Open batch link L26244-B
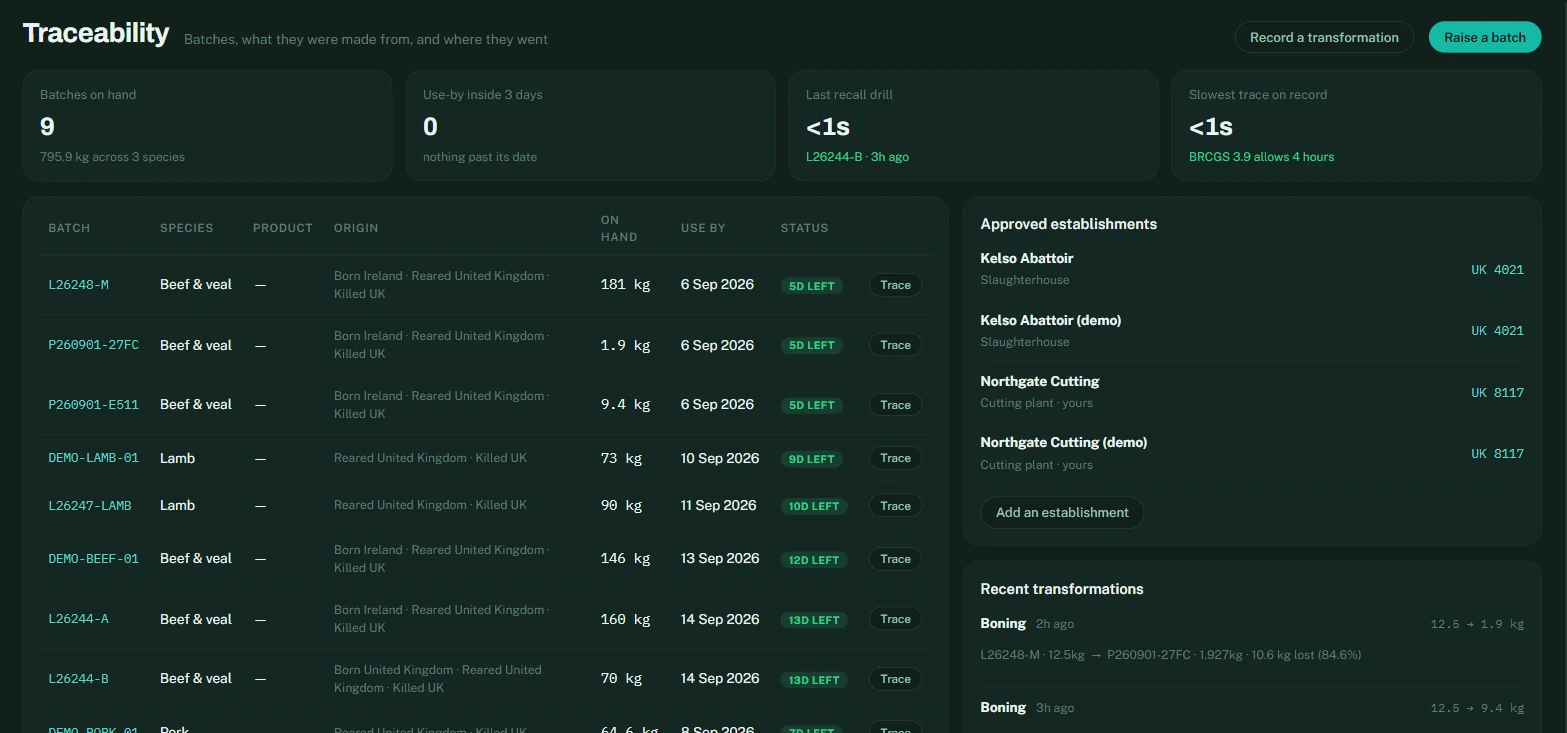 (x=78, y=679)
